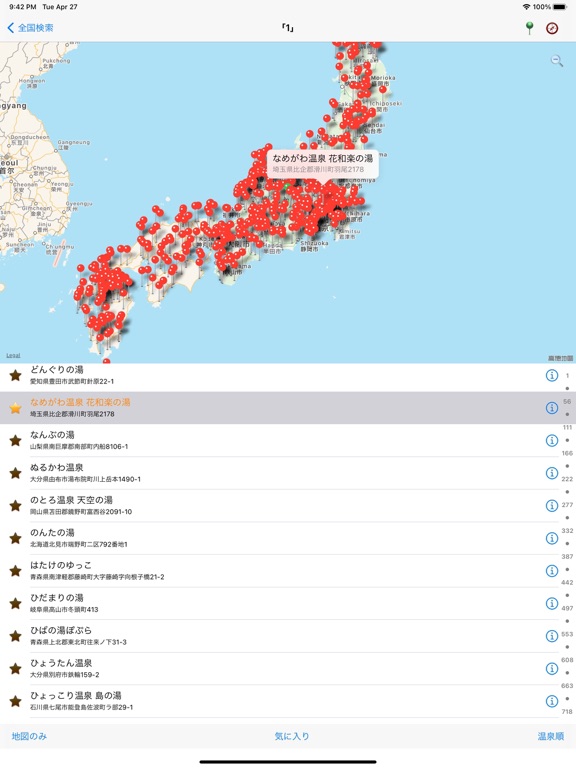Tap the battery indicator in status bar
The image size is (576, 768).
pyautogui.click(x=560, y=7)
